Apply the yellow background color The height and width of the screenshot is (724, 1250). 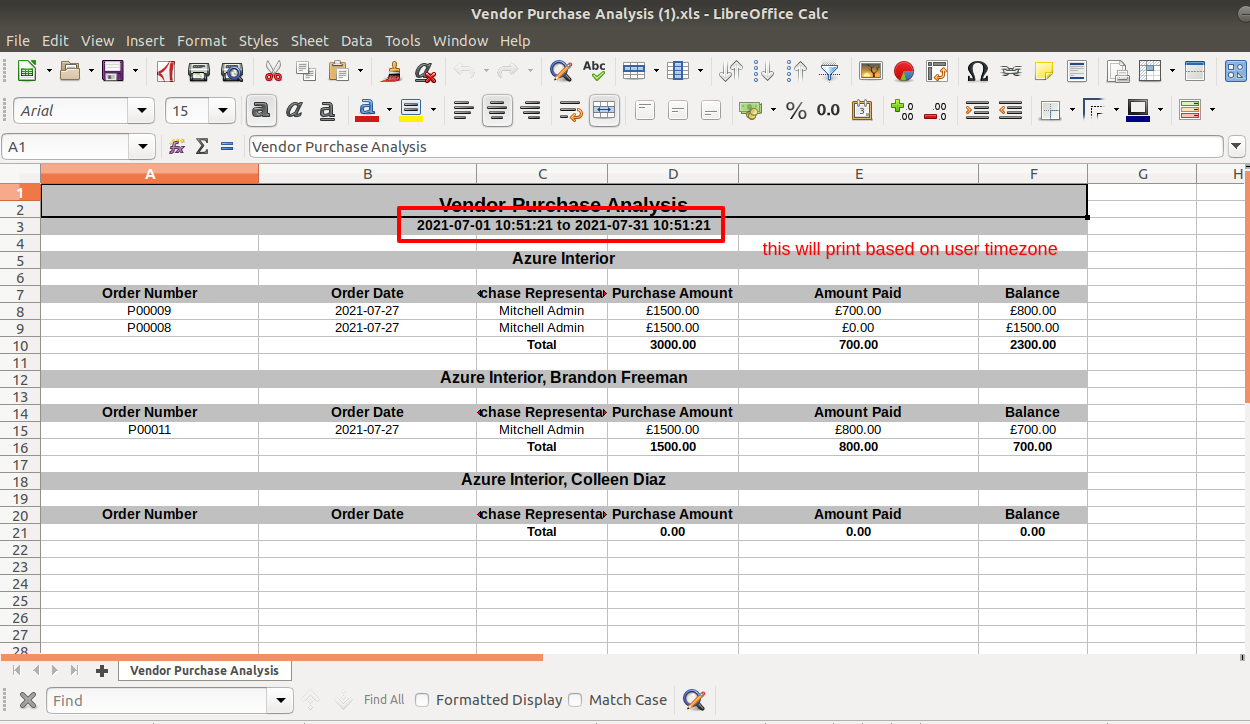coord(411,110)
